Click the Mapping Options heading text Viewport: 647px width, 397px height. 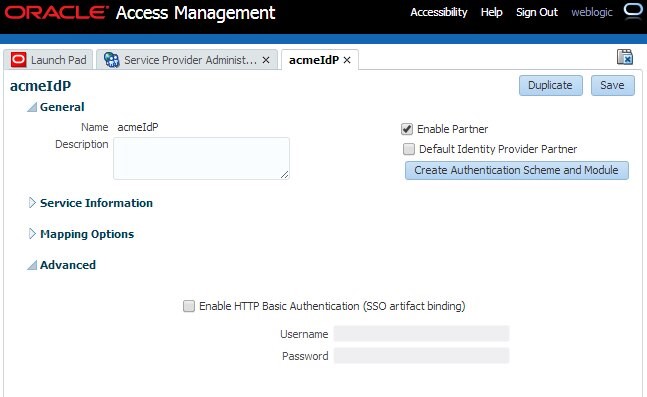87,234
